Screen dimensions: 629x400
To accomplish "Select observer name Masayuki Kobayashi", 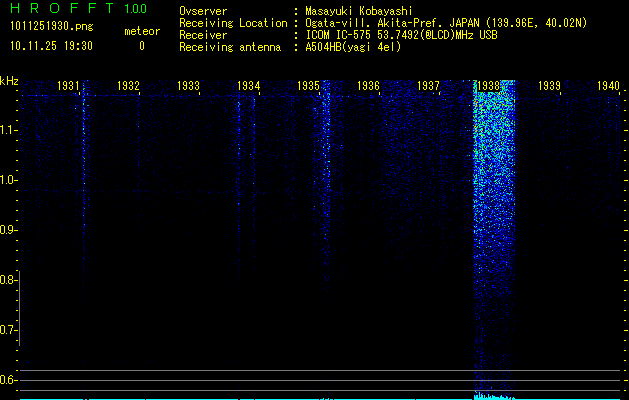I will [359, 11].
